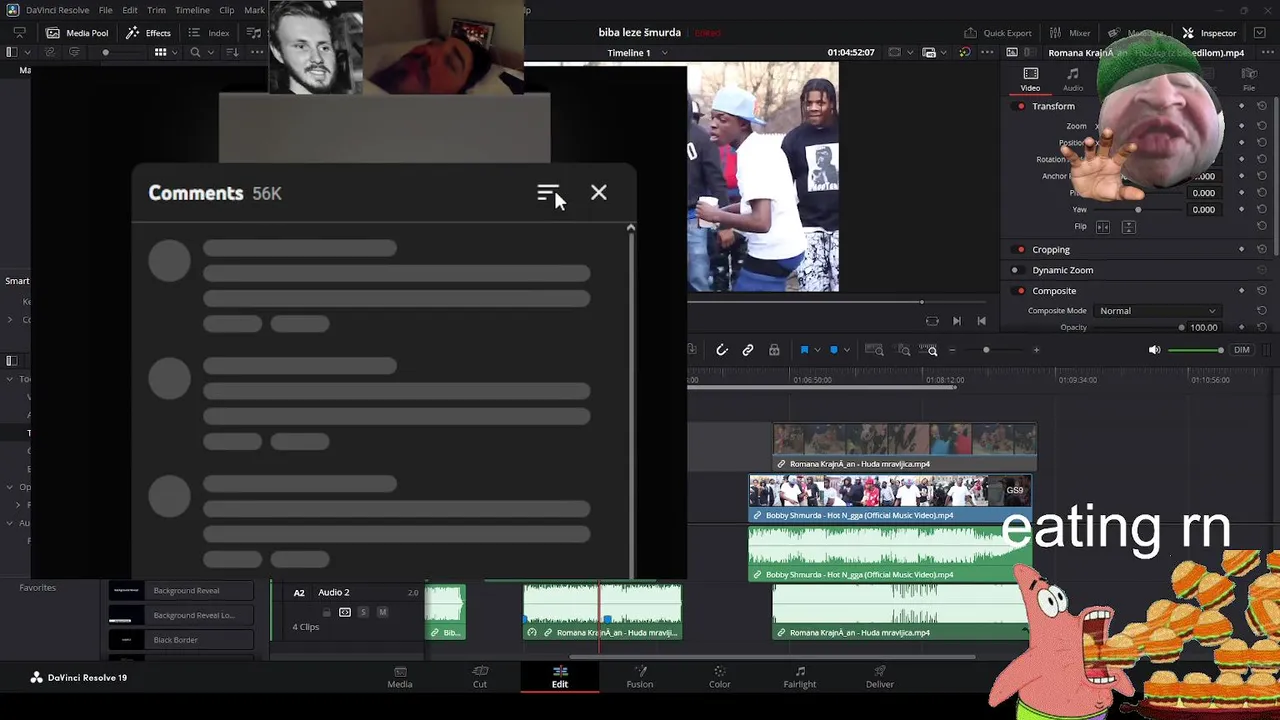Add a blue flag to clip
This screenshot has width=1280, height=720.
coord(803,350)
